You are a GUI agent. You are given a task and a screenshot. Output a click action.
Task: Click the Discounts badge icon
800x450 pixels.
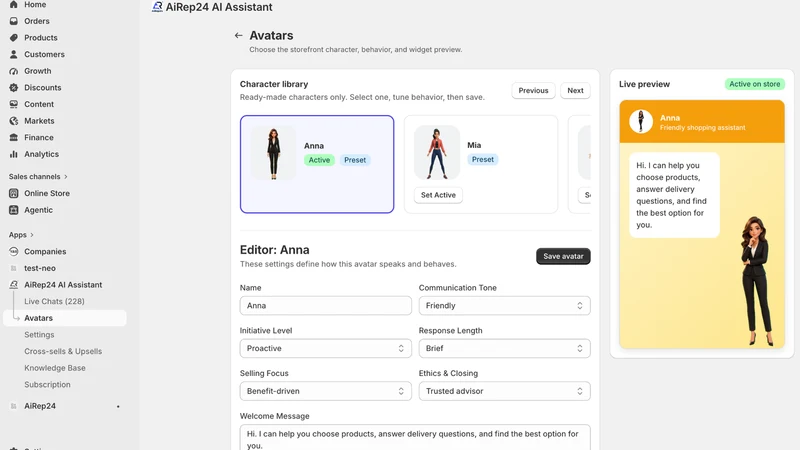(x=14, y=87)
